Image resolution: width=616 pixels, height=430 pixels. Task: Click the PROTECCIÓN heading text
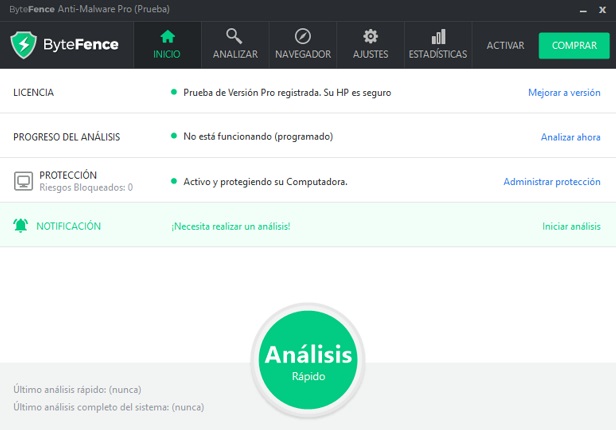tap(68, 175)
